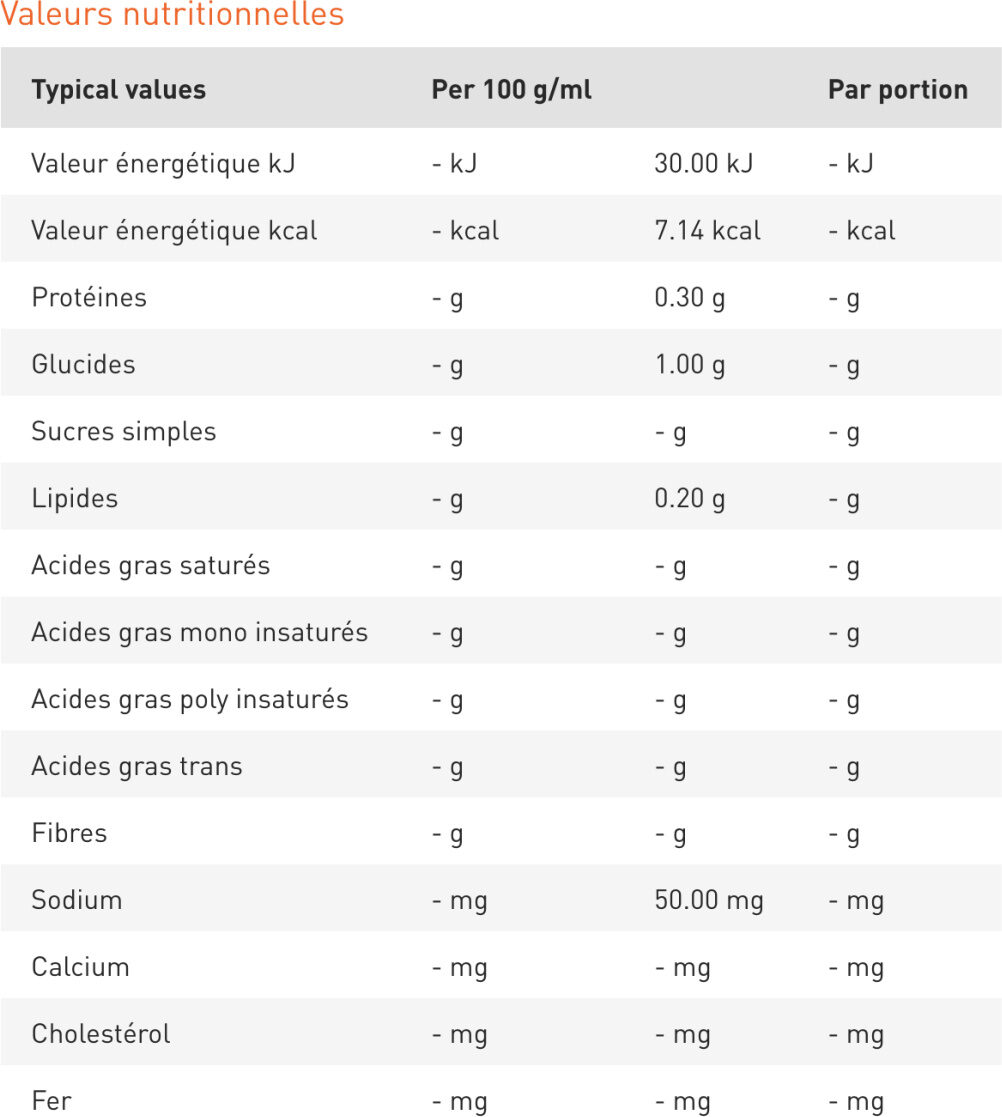Select the Typical values column header
This screenshot has height=1117, width=1002.
[x=118, y=90]
